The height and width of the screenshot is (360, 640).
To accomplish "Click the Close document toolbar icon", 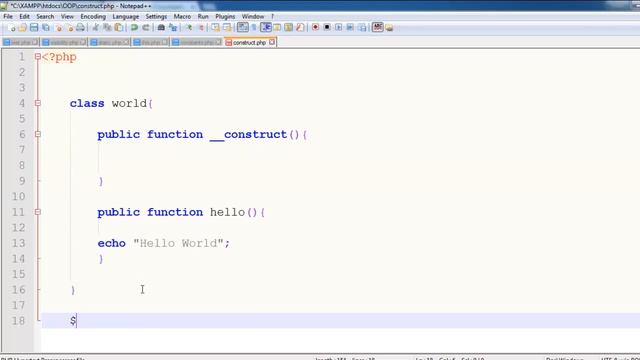I will pos(59,27).
